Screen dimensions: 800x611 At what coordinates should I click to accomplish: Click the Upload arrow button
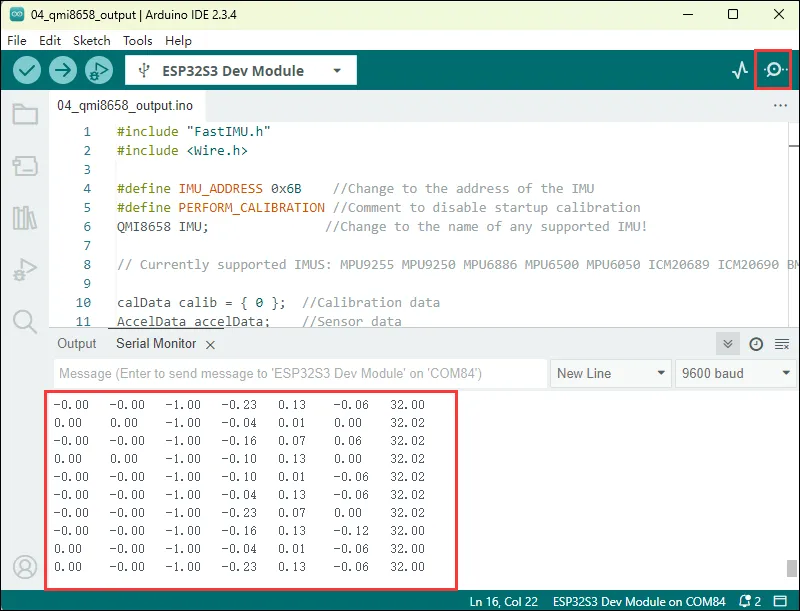63,70
